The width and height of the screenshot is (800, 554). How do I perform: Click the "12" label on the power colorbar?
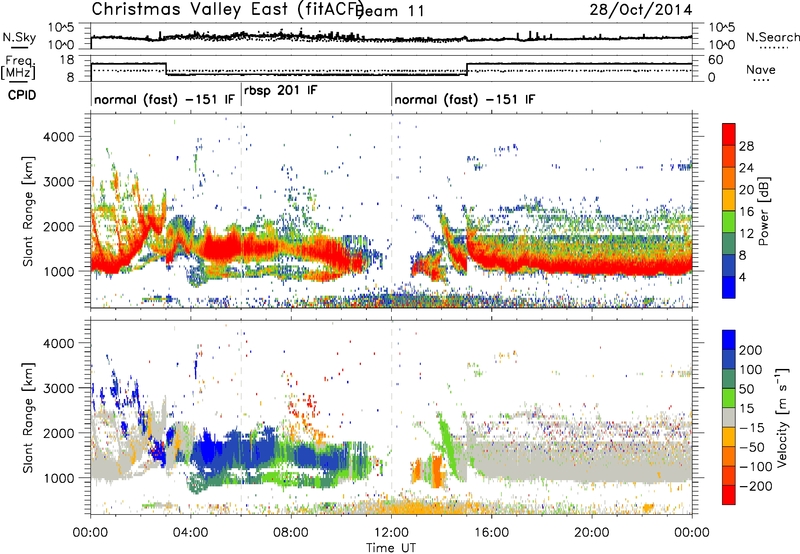(746, 234)
